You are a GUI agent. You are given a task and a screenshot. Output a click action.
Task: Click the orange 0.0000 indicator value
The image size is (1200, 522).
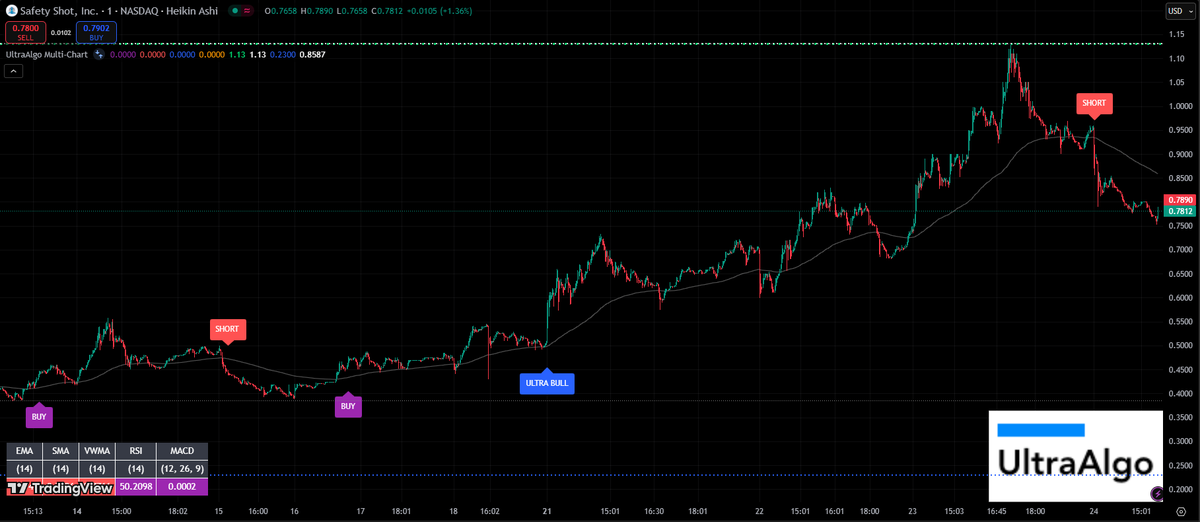[212, 54]
